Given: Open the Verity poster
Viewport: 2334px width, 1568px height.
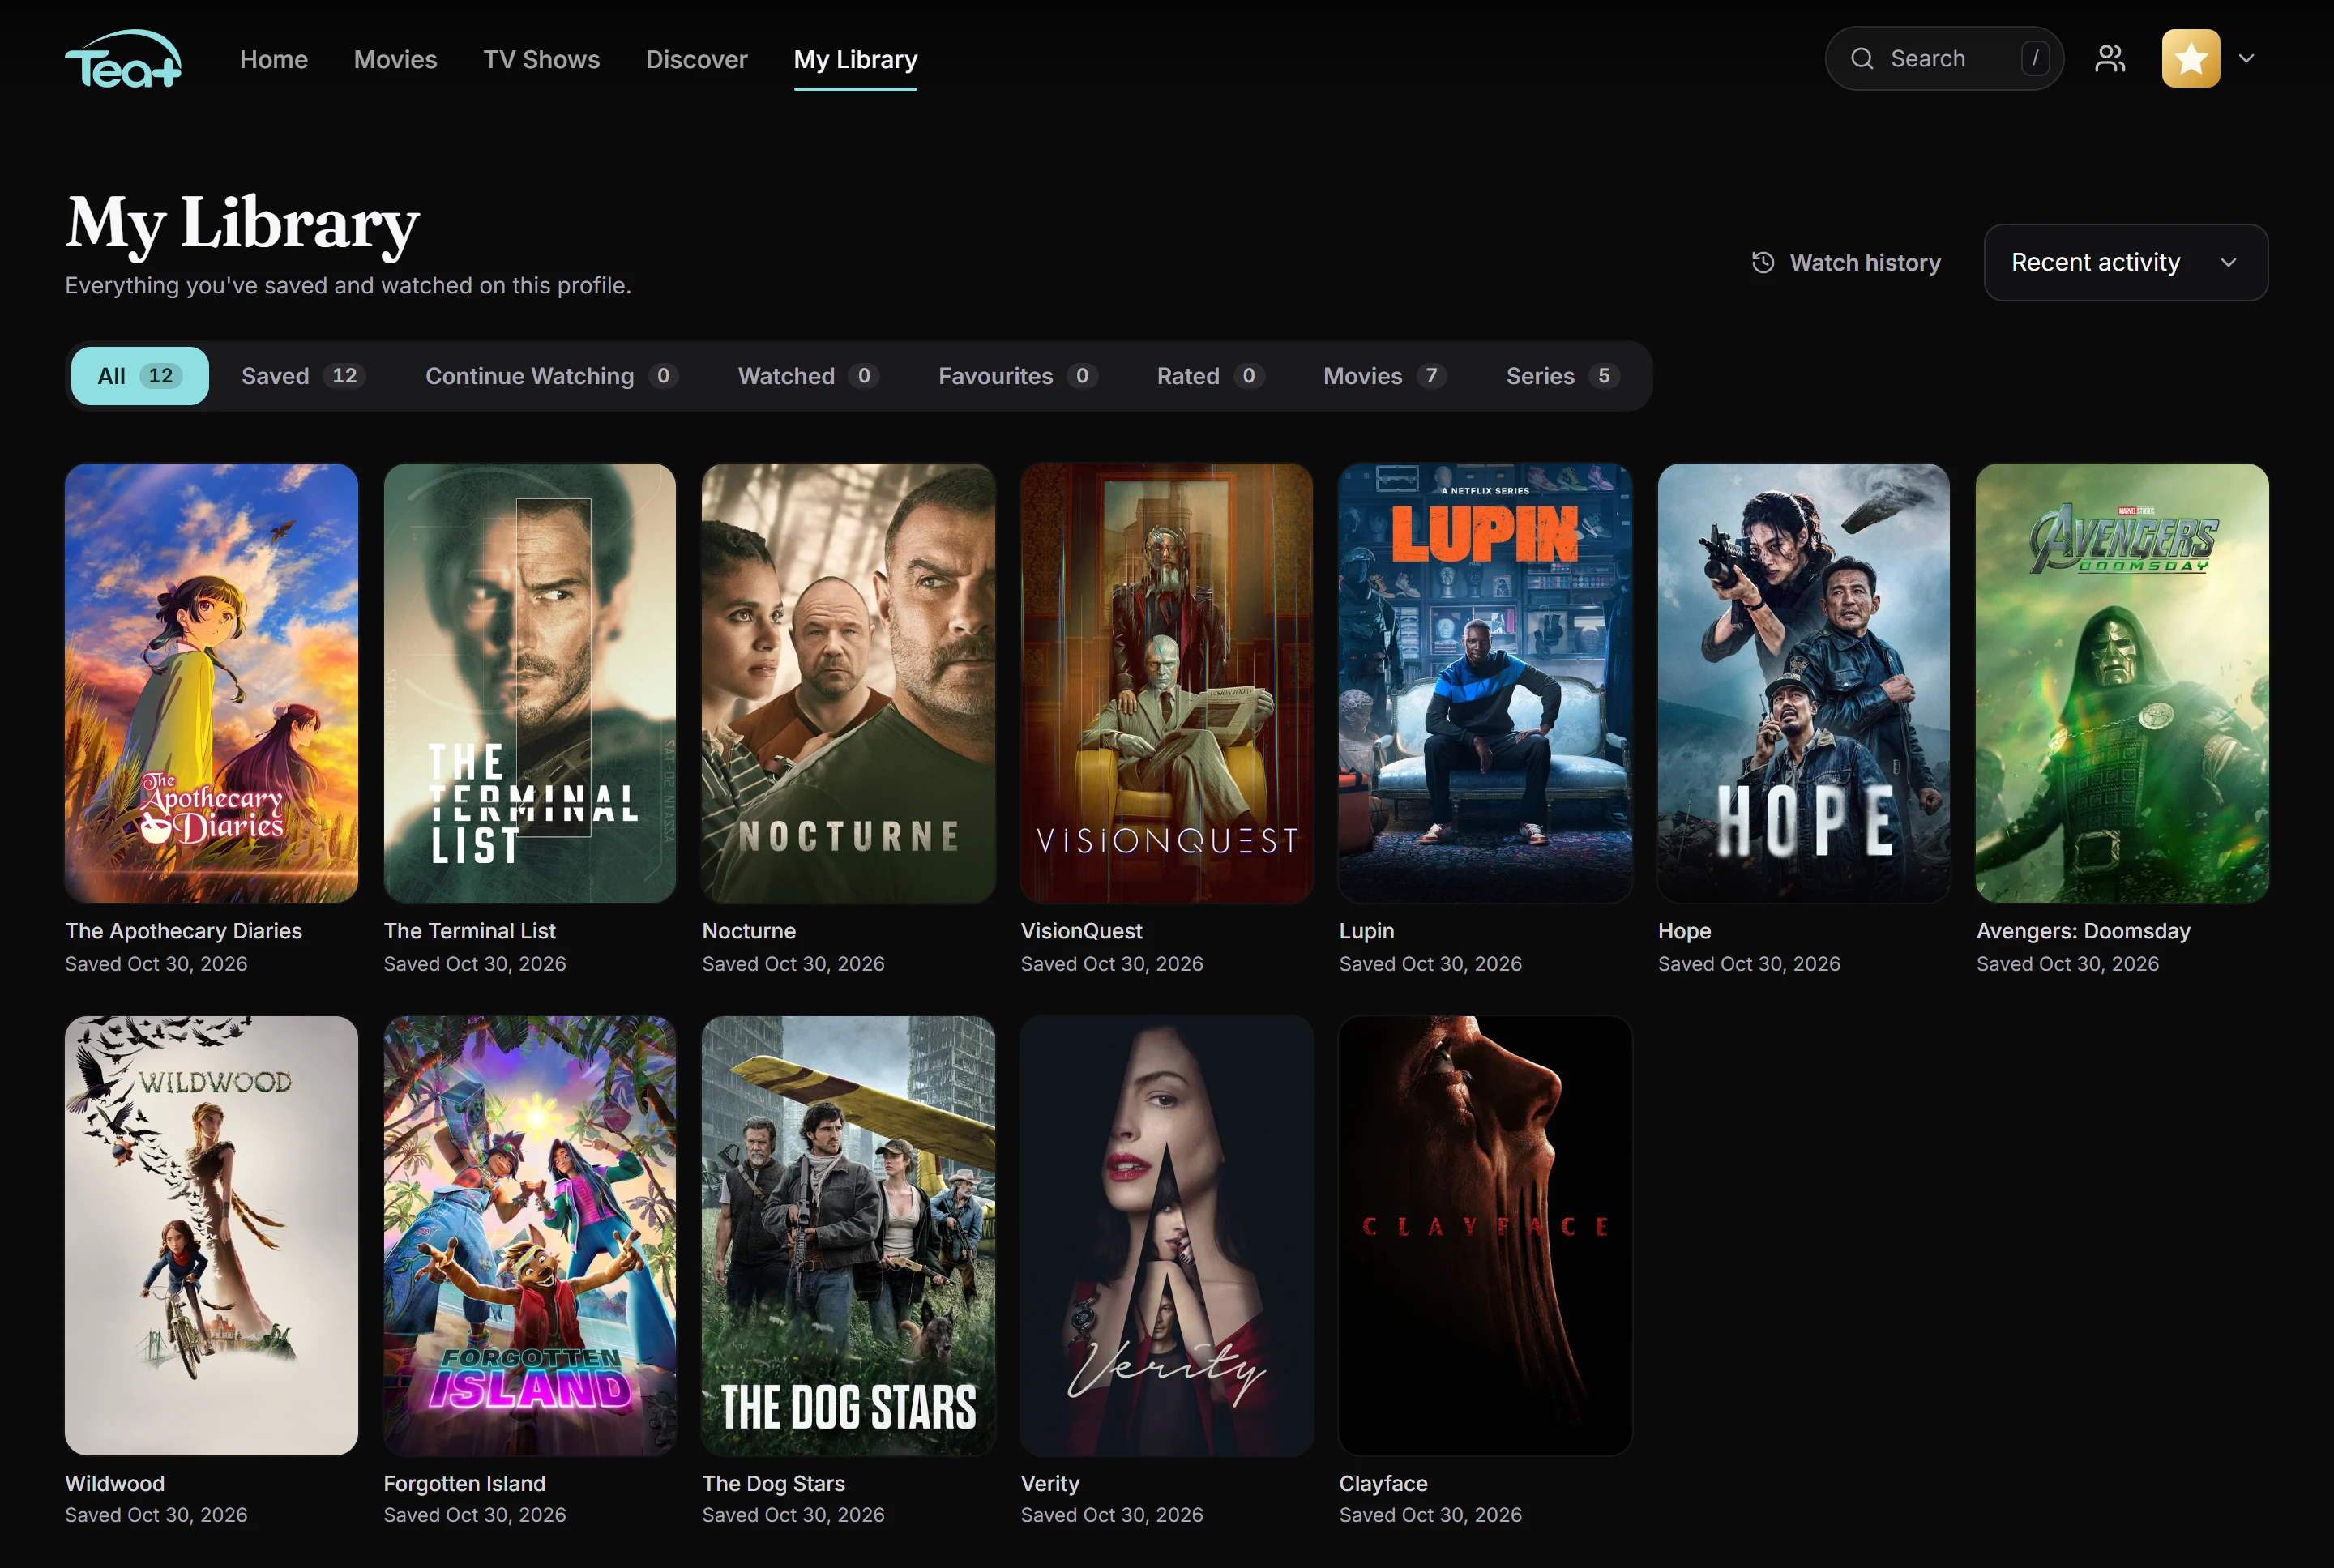Looking at the screenshot, I should point(1167,1236).
